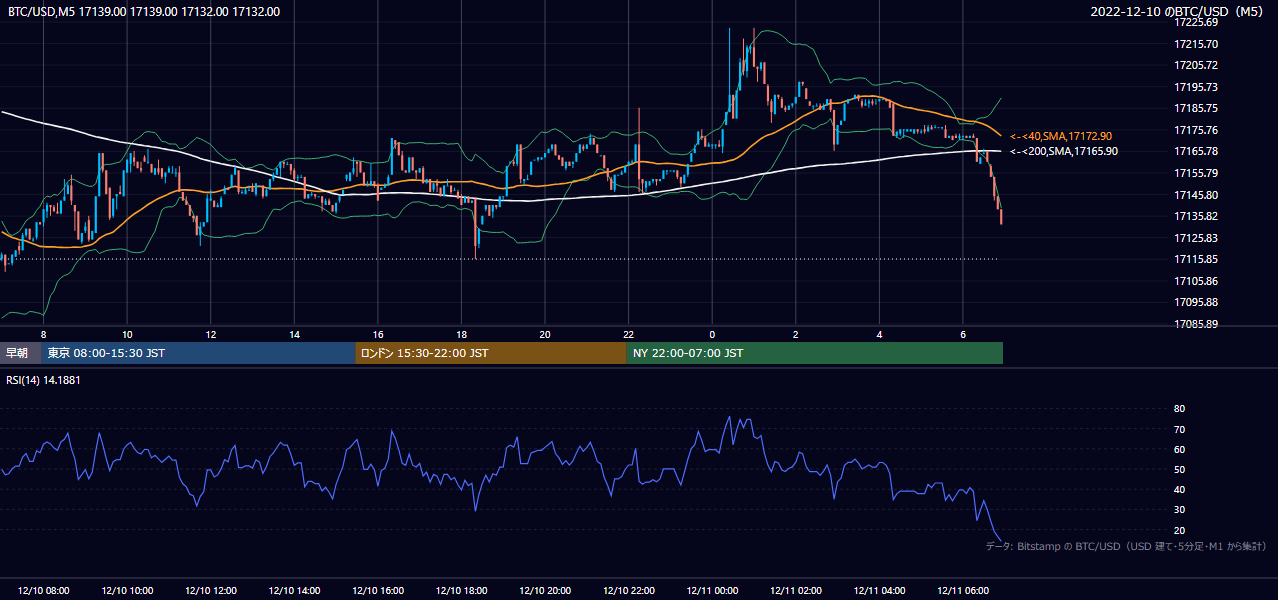The image size is (1278, 600).
Task: Click hour label 14 on price chart axis
Action: coord(294,333)
